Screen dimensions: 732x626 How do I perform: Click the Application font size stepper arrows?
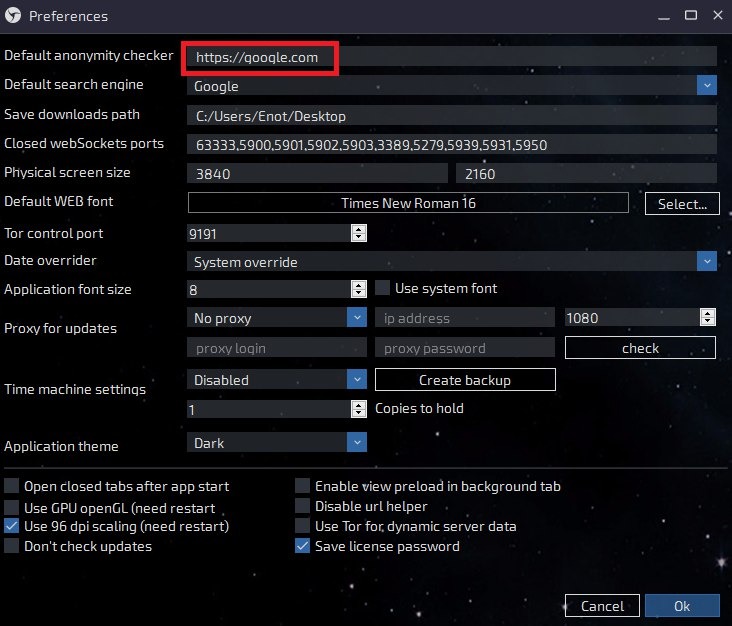(x=359, y=289)
